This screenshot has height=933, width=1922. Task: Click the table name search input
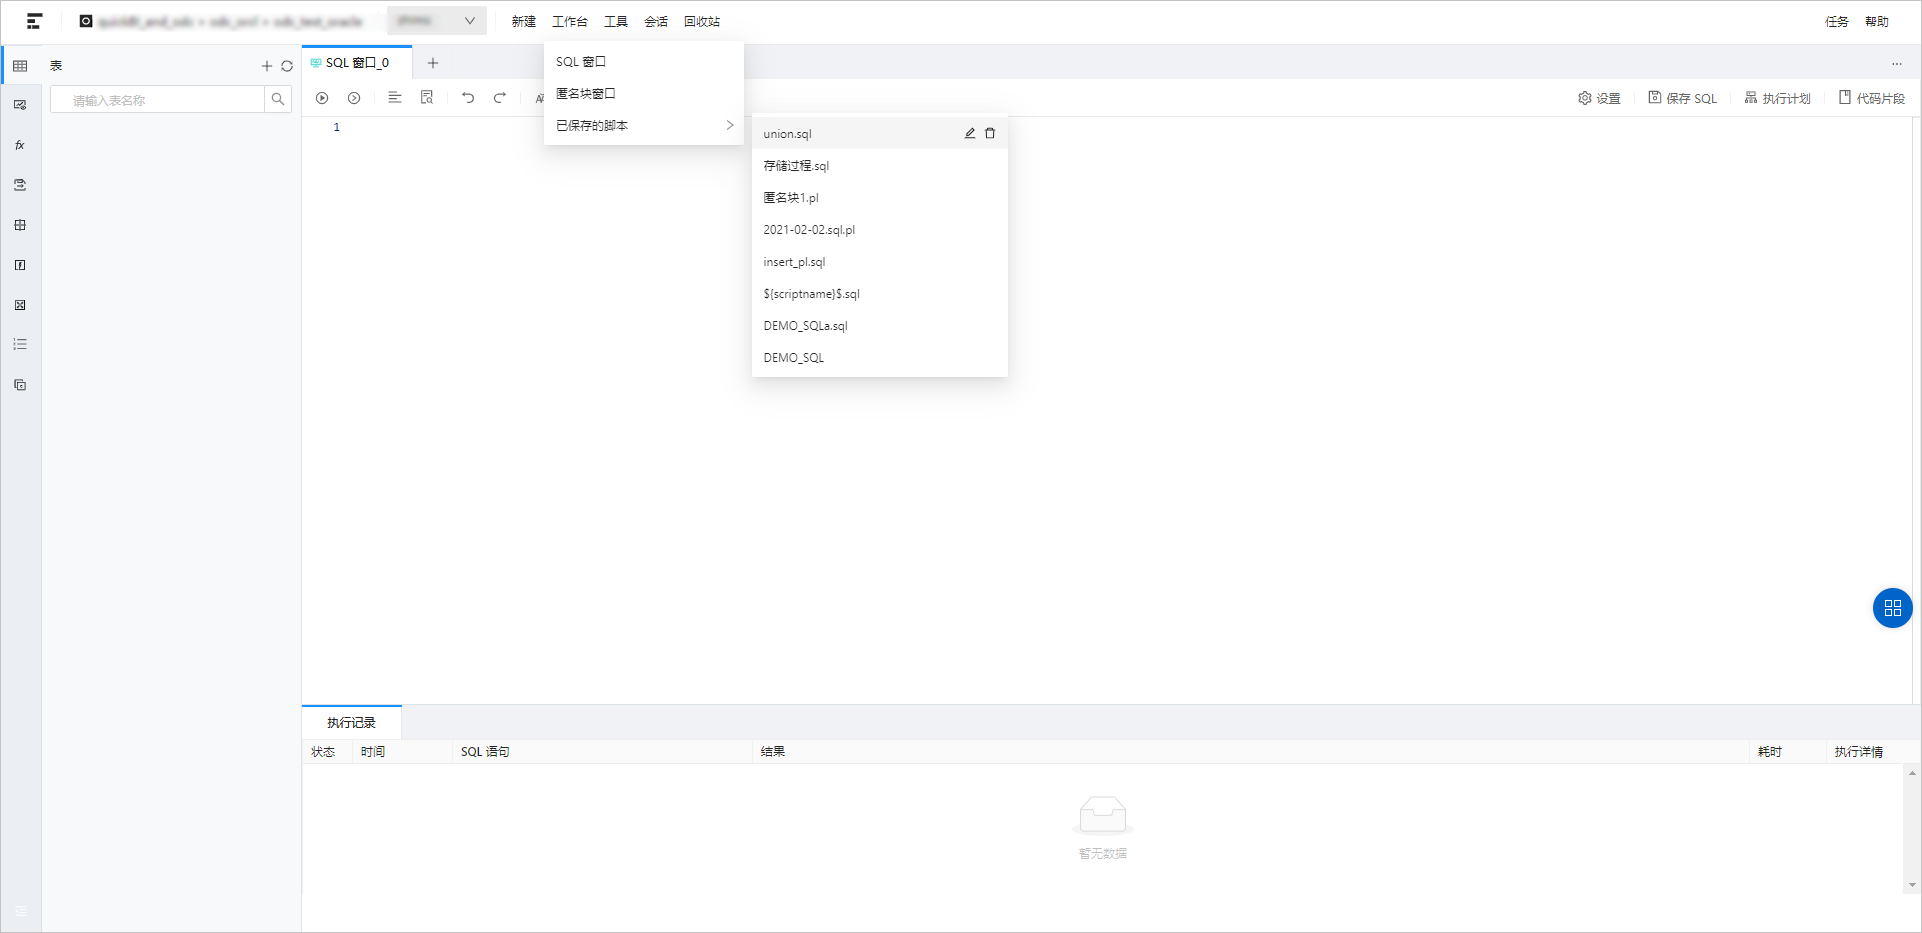[158, 100]
